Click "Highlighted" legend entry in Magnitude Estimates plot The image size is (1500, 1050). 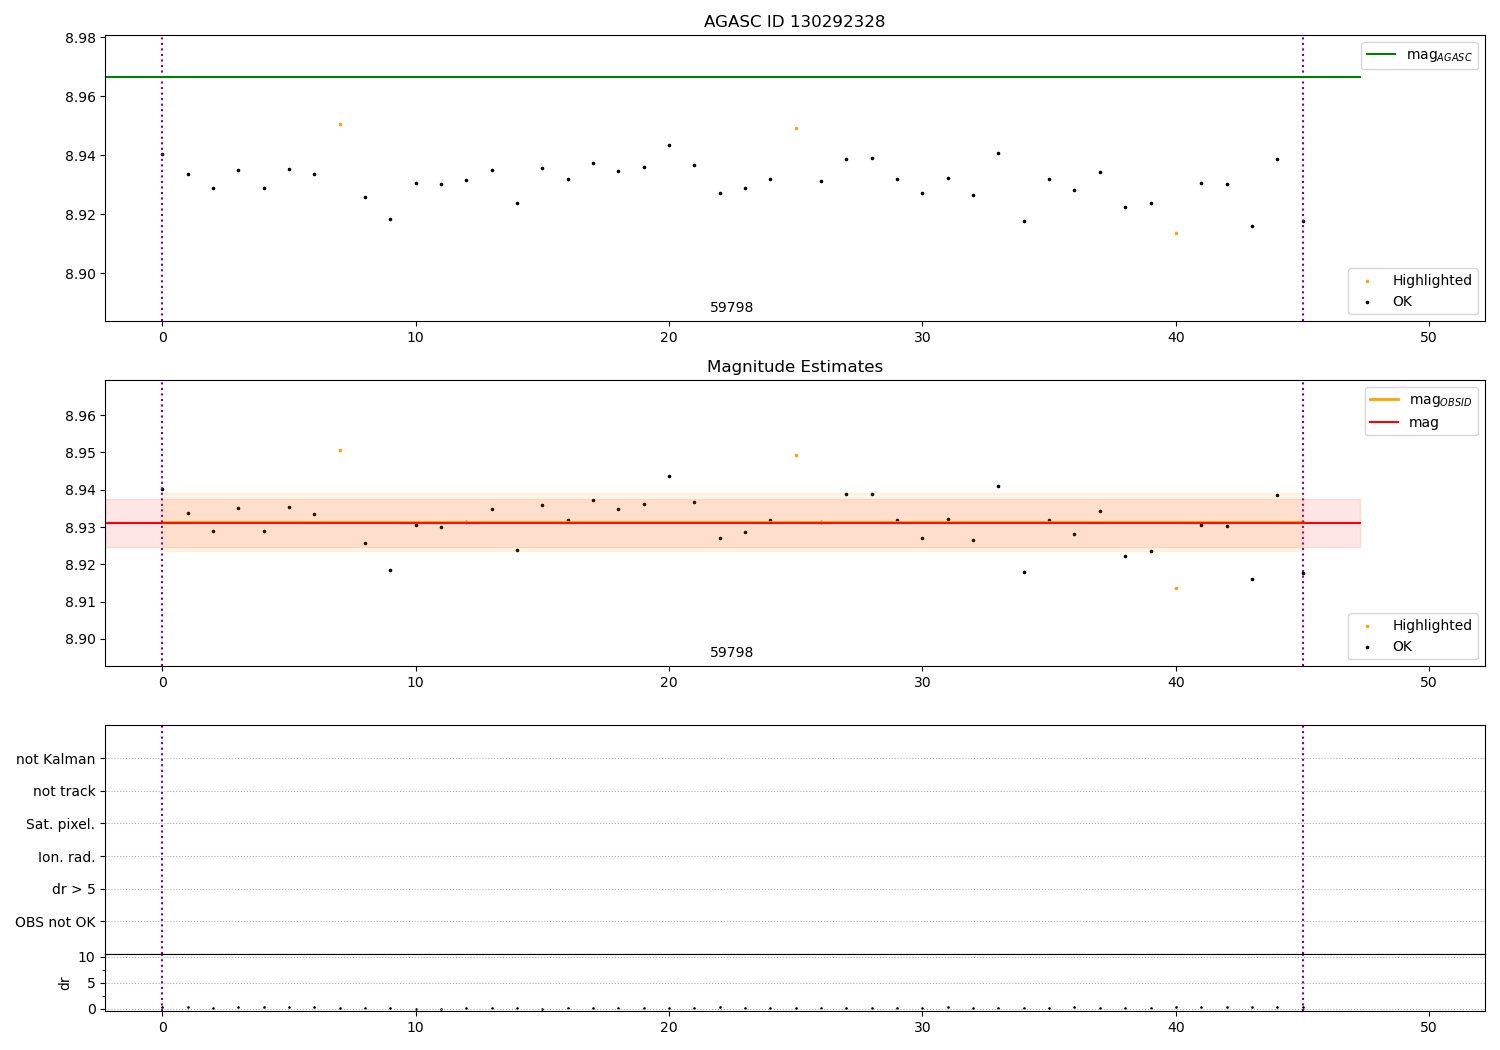pyautogui.click(x=1419, y=626)
